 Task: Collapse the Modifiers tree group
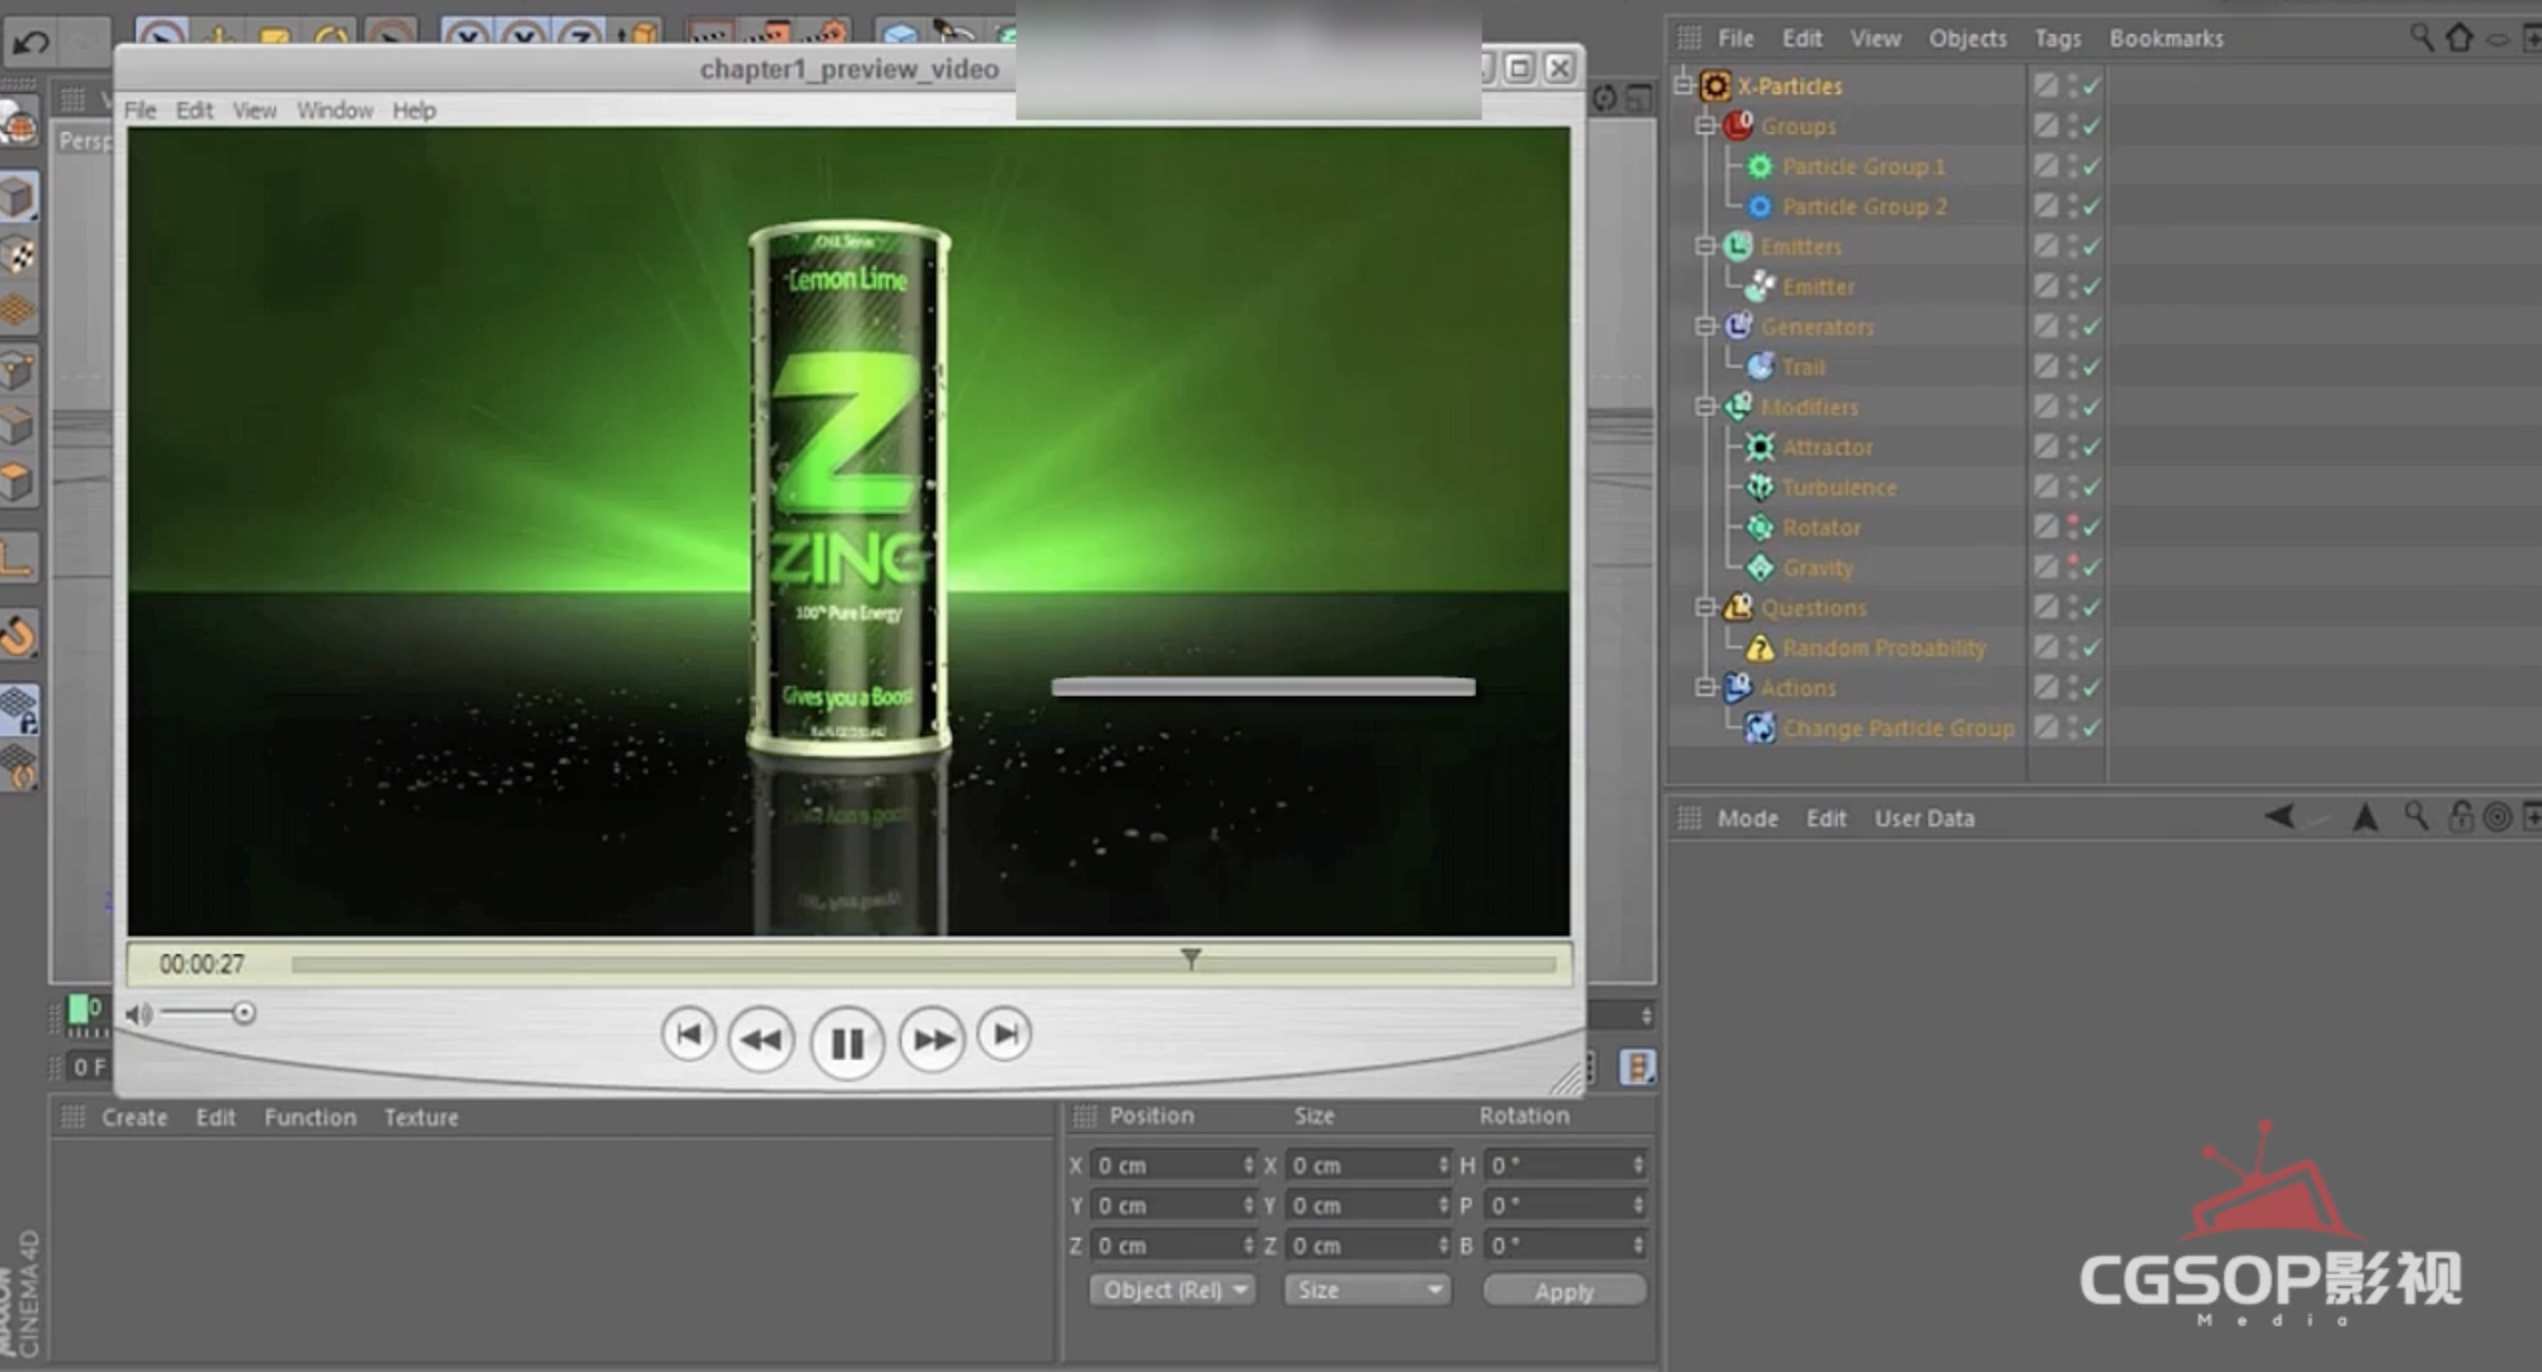click(x=1706, y=407)
